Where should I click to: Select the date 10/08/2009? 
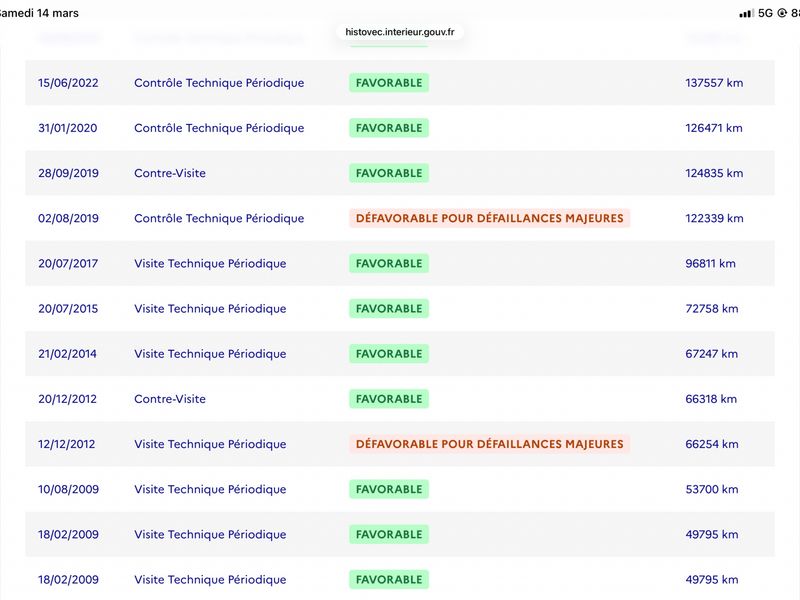click(68, 489)
